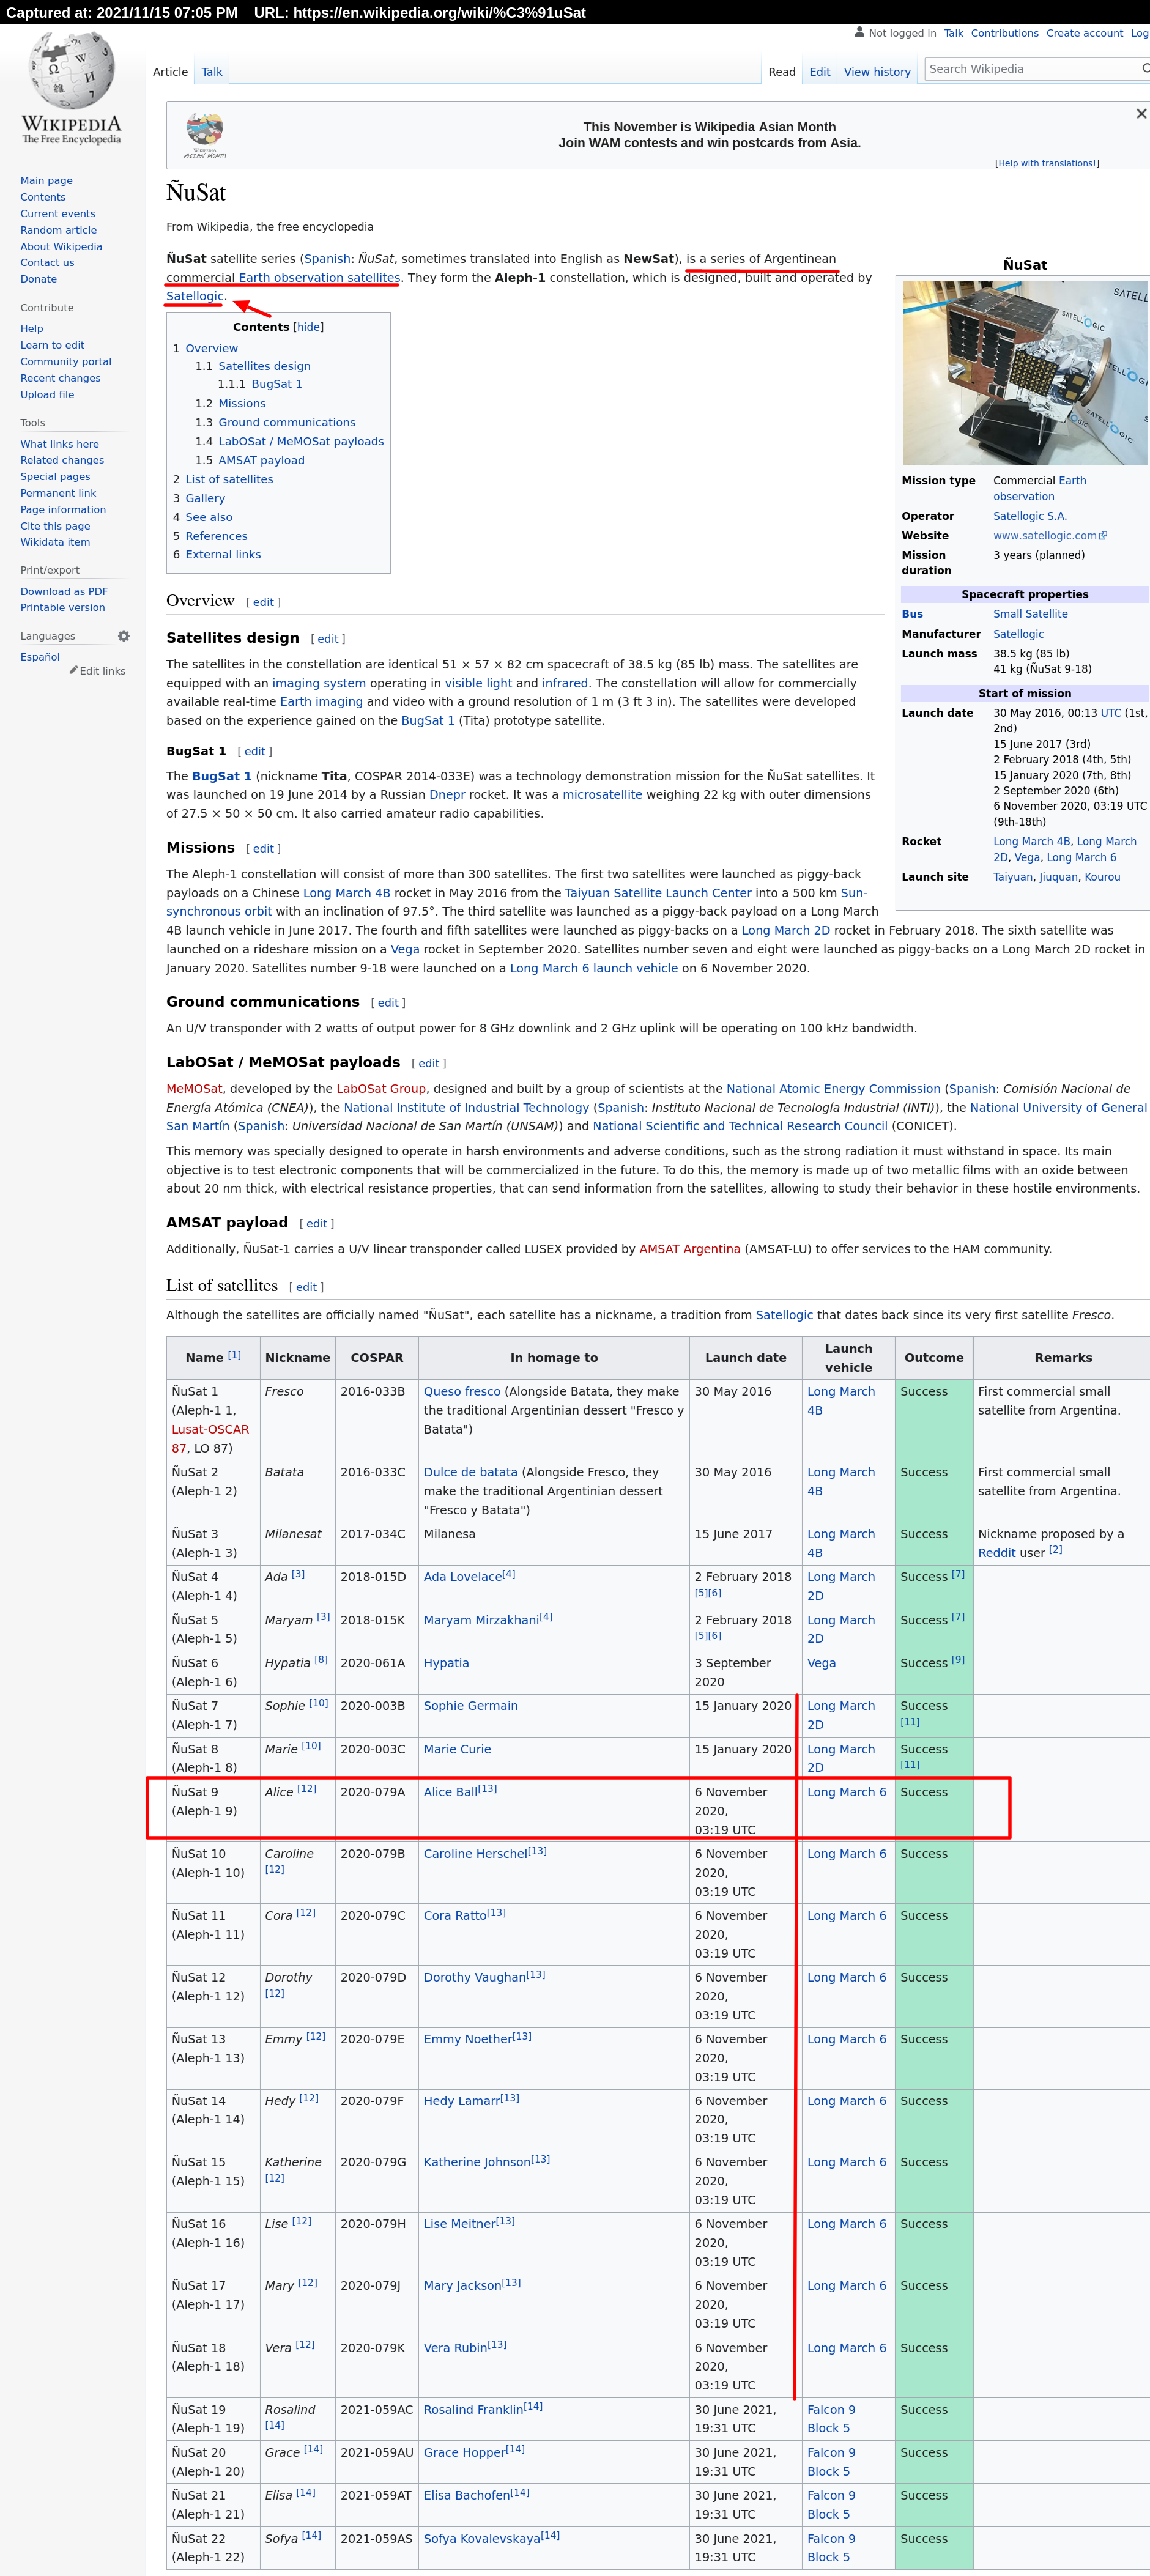Switch to the Article tab
The height and width of the screenshot is (2576, 1150).
point(170,72)
